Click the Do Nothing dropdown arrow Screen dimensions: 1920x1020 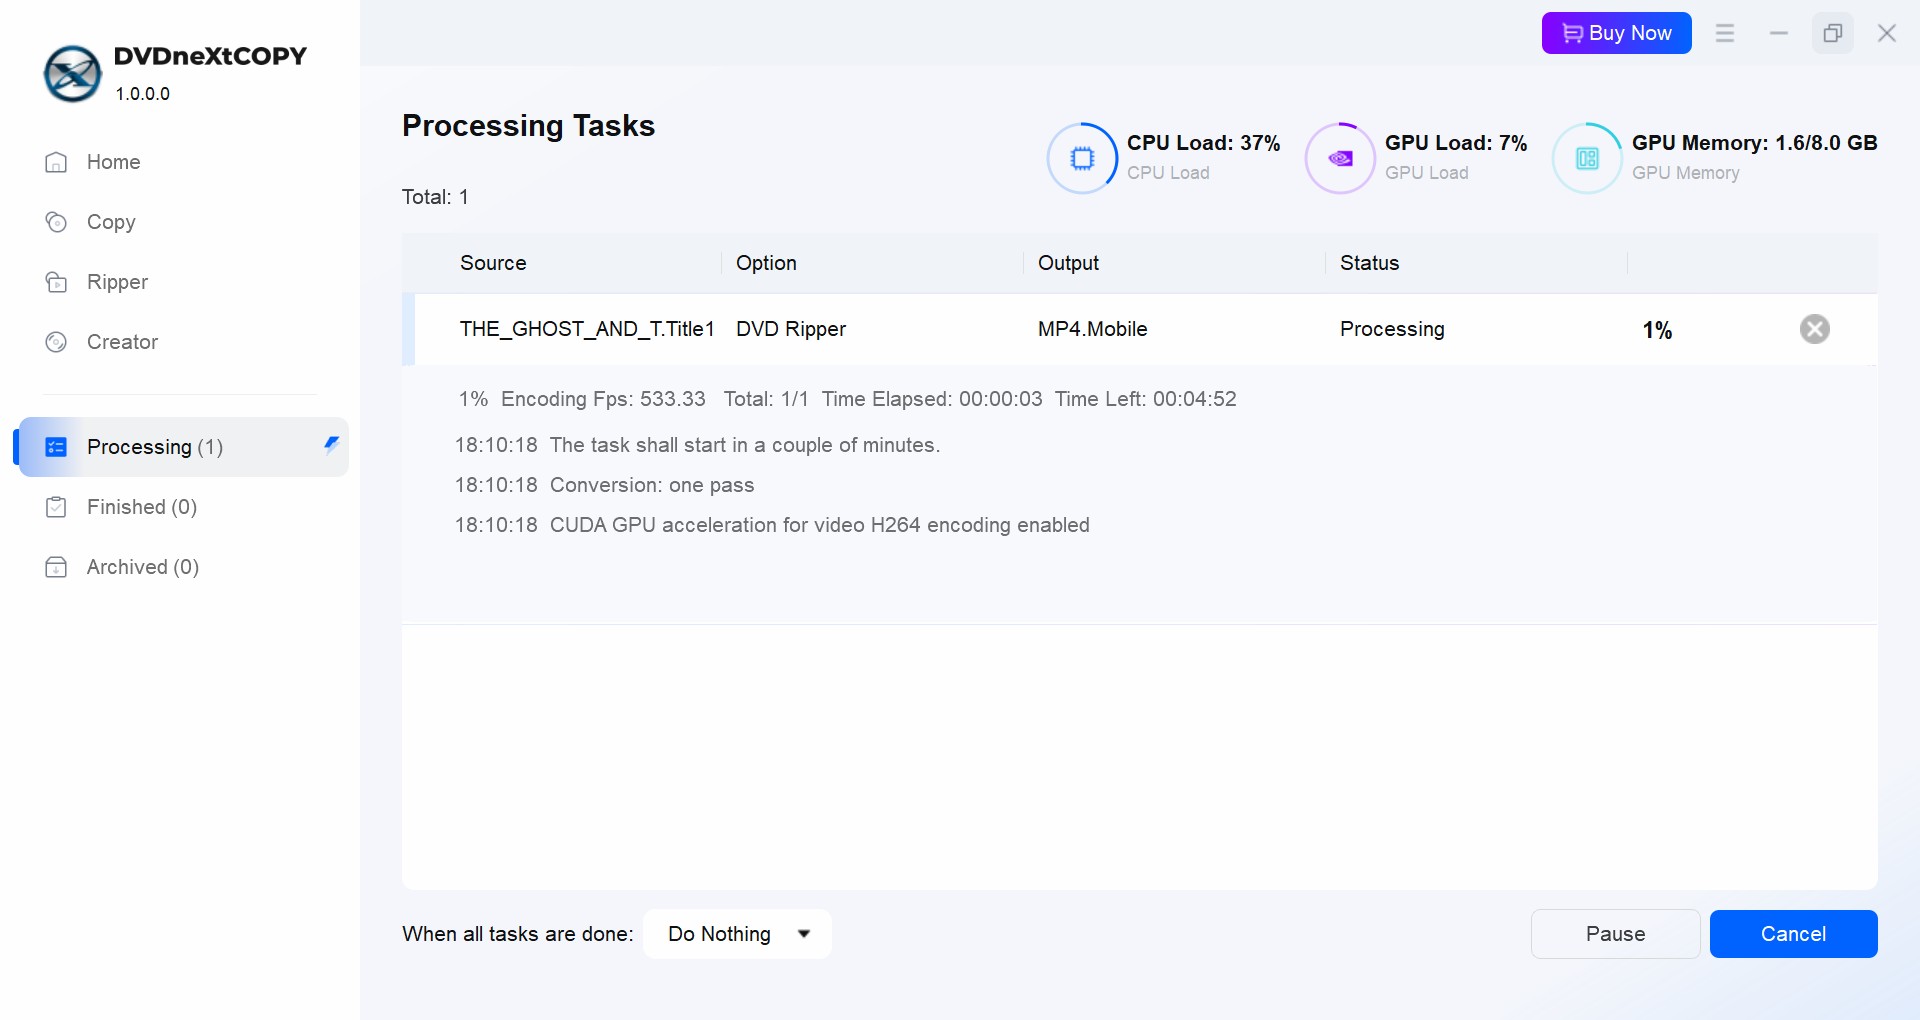804,934
